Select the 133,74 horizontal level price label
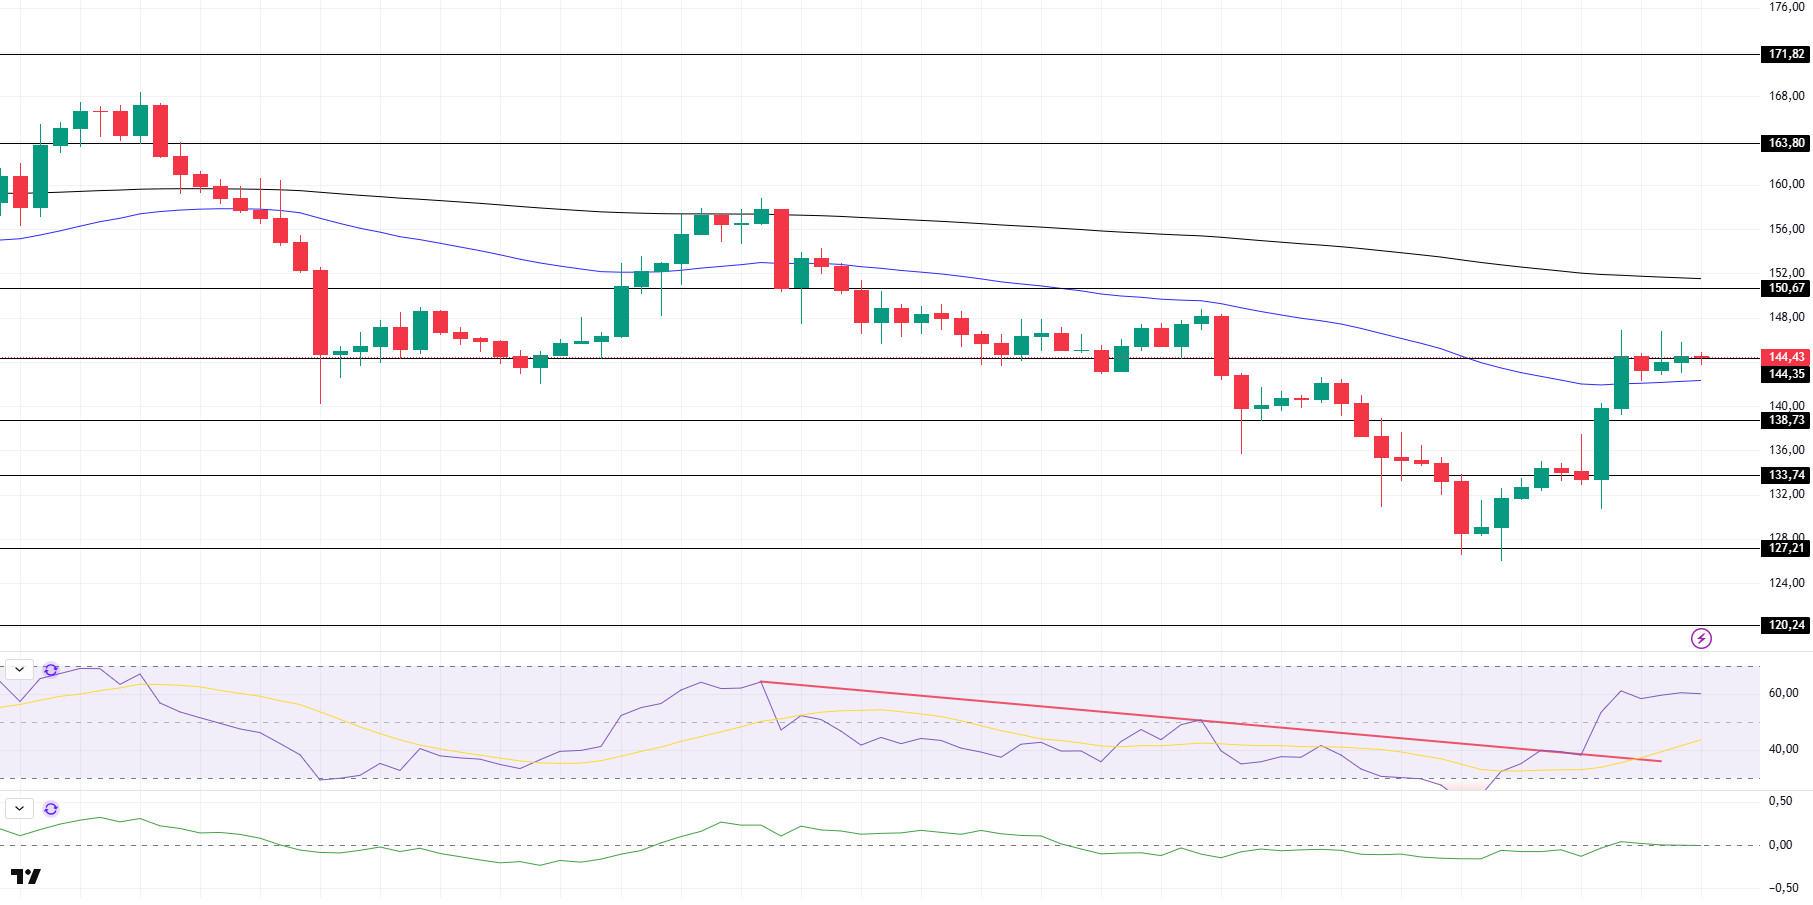This screenshot has width=1813, height=905. coord(1786,475)
